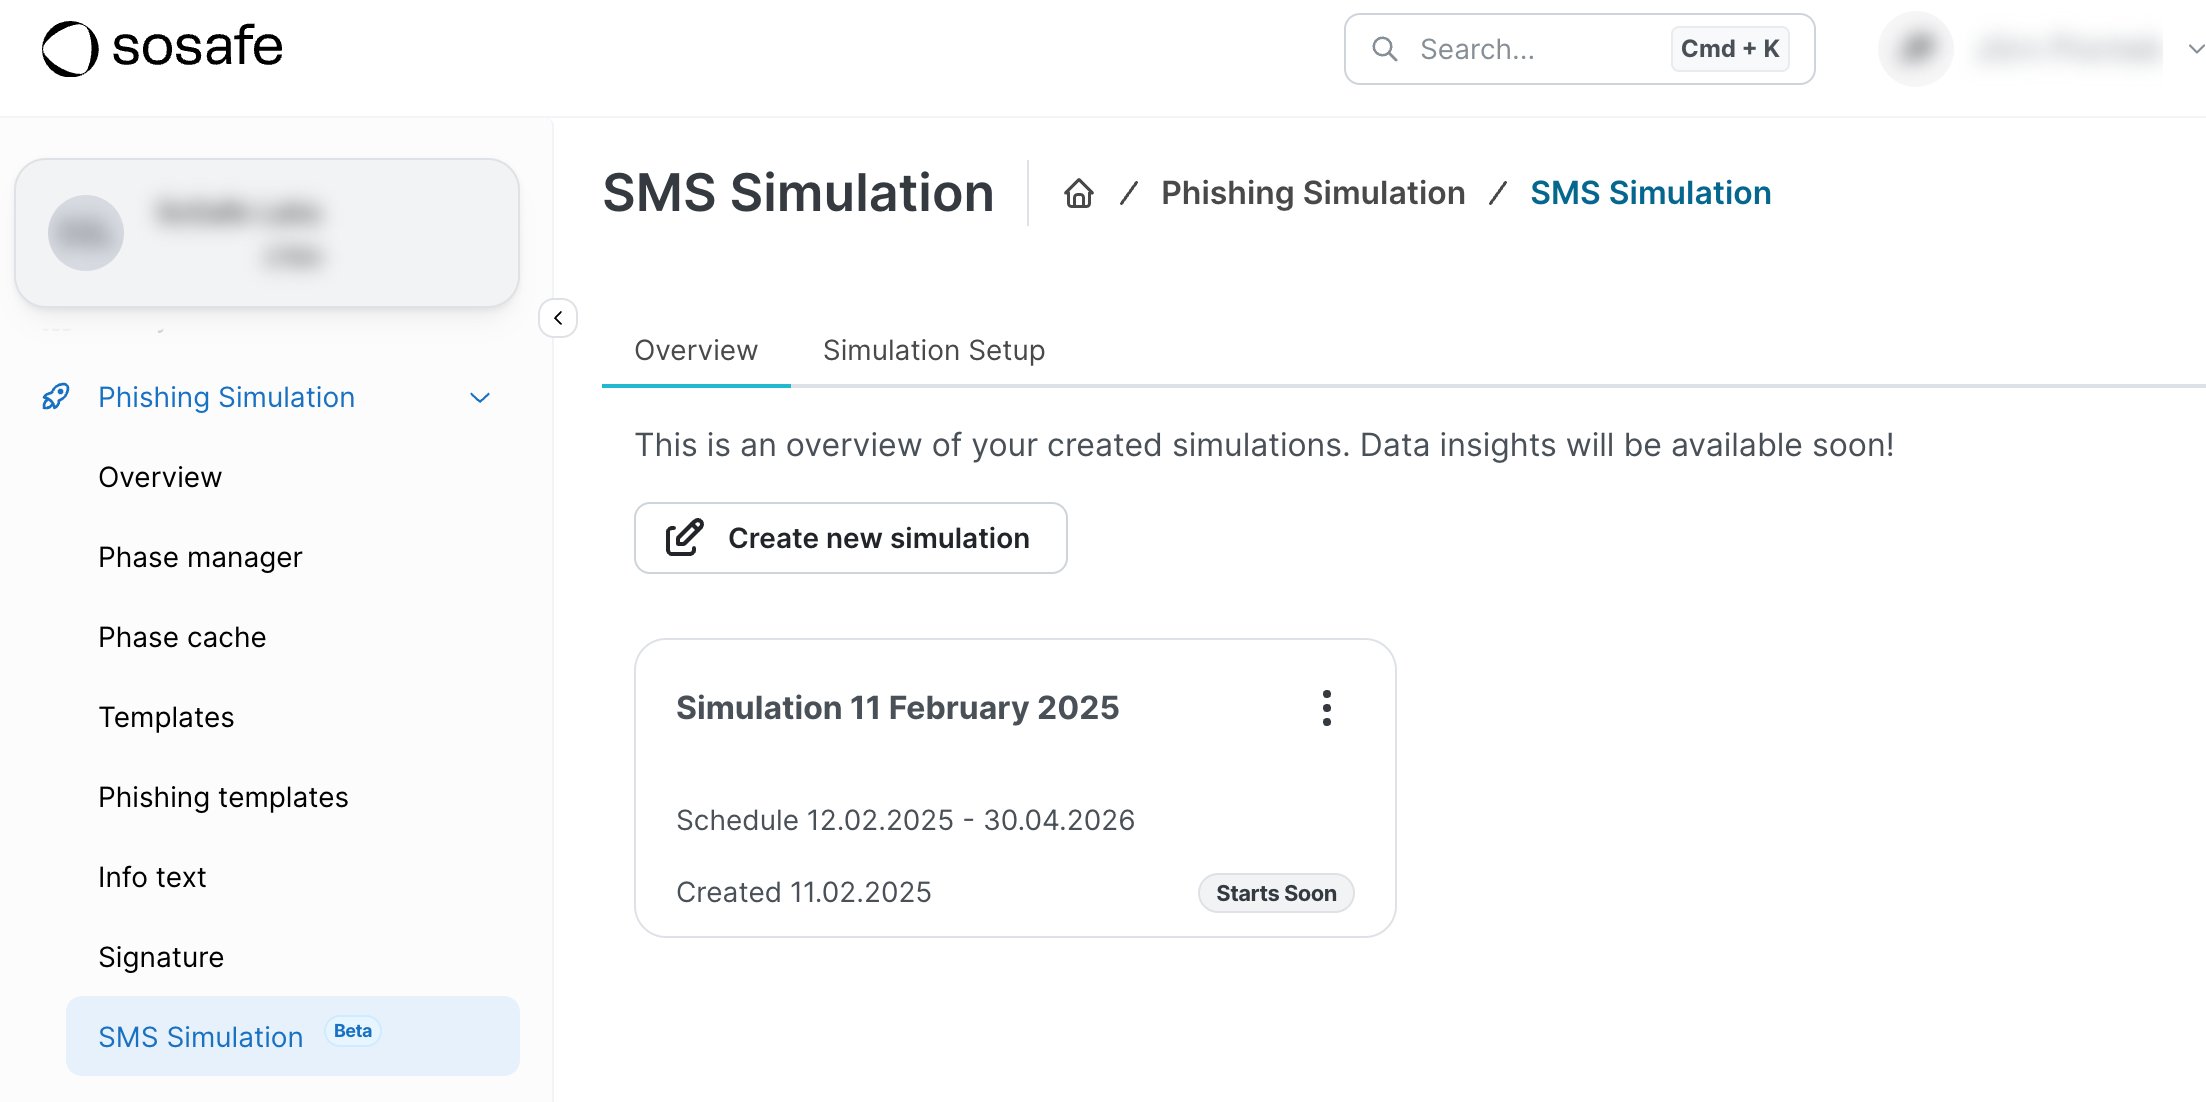
Task: Select the Overview tab
Action: pos(696,351)
